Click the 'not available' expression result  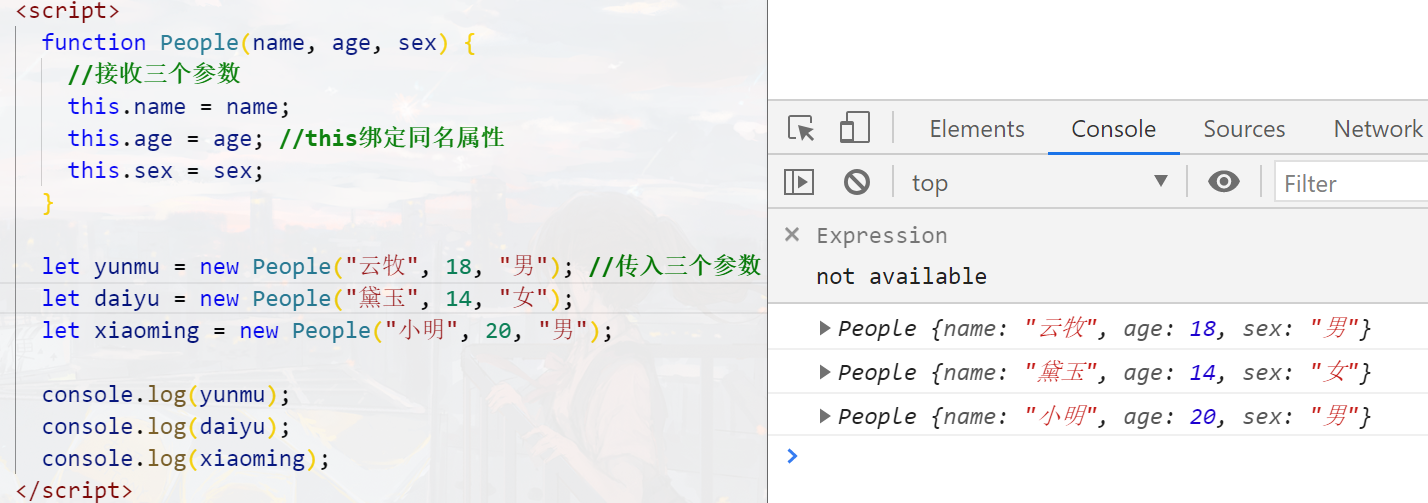click(x=901, y=276)
